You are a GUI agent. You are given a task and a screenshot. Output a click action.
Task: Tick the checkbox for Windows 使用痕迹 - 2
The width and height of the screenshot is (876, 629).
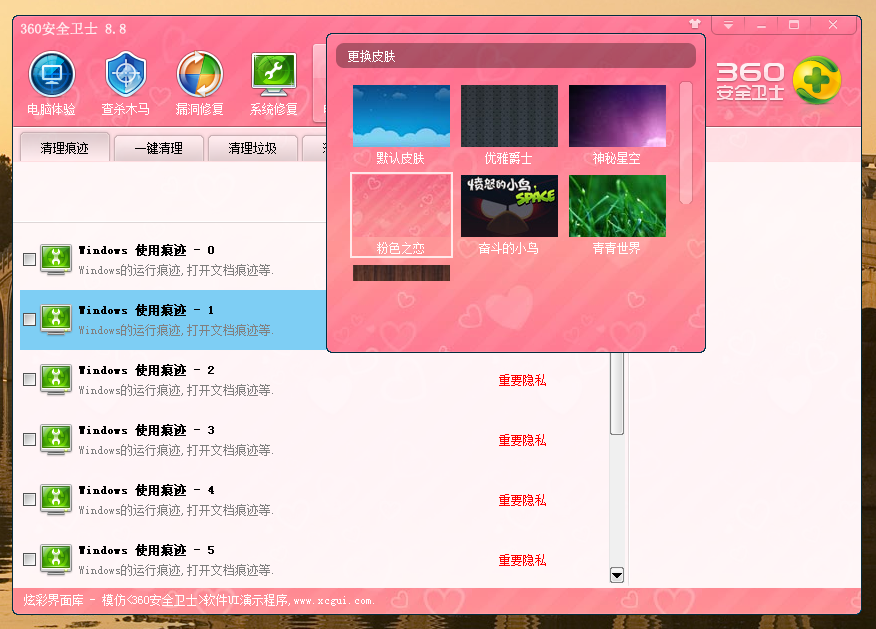pos(30,379)
